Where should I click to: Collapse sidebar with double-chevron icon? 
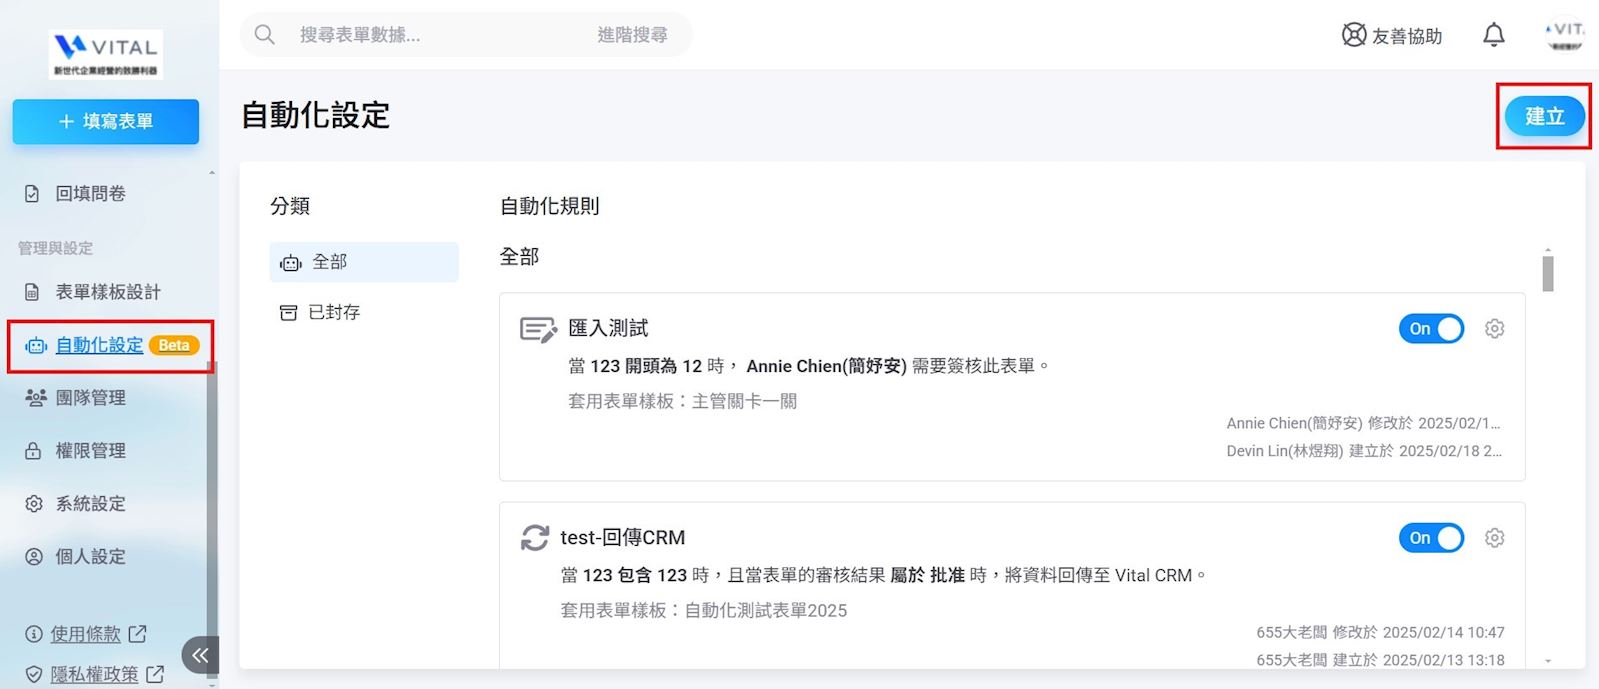pyautogui.click(x=200, y=655)
